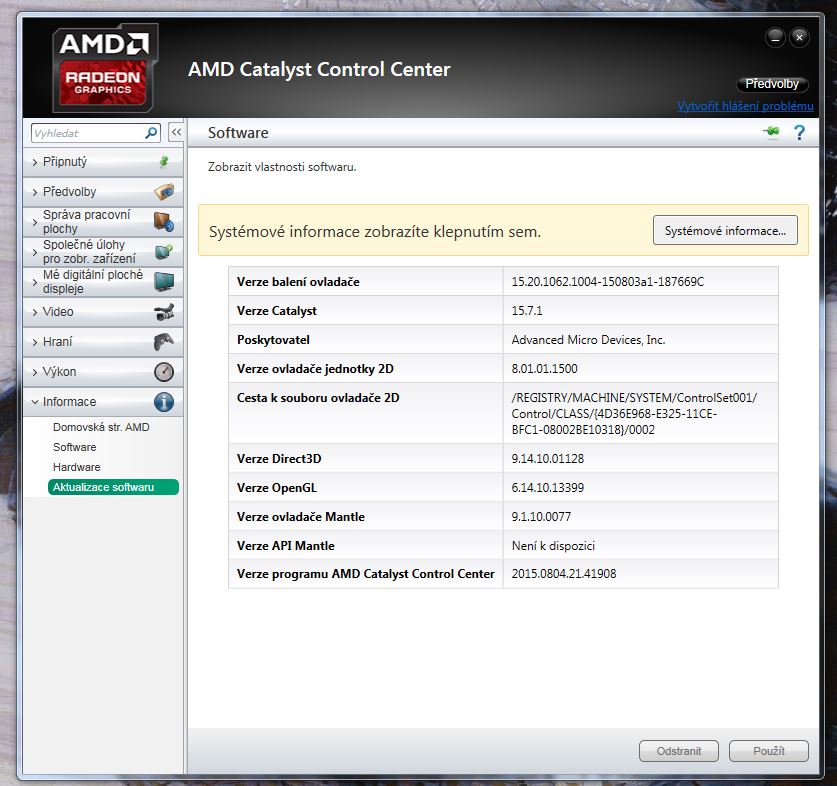Screen dimensions: 837x786
Task: Click the magnifier icon in search box
Action: [x=151, y=132]
